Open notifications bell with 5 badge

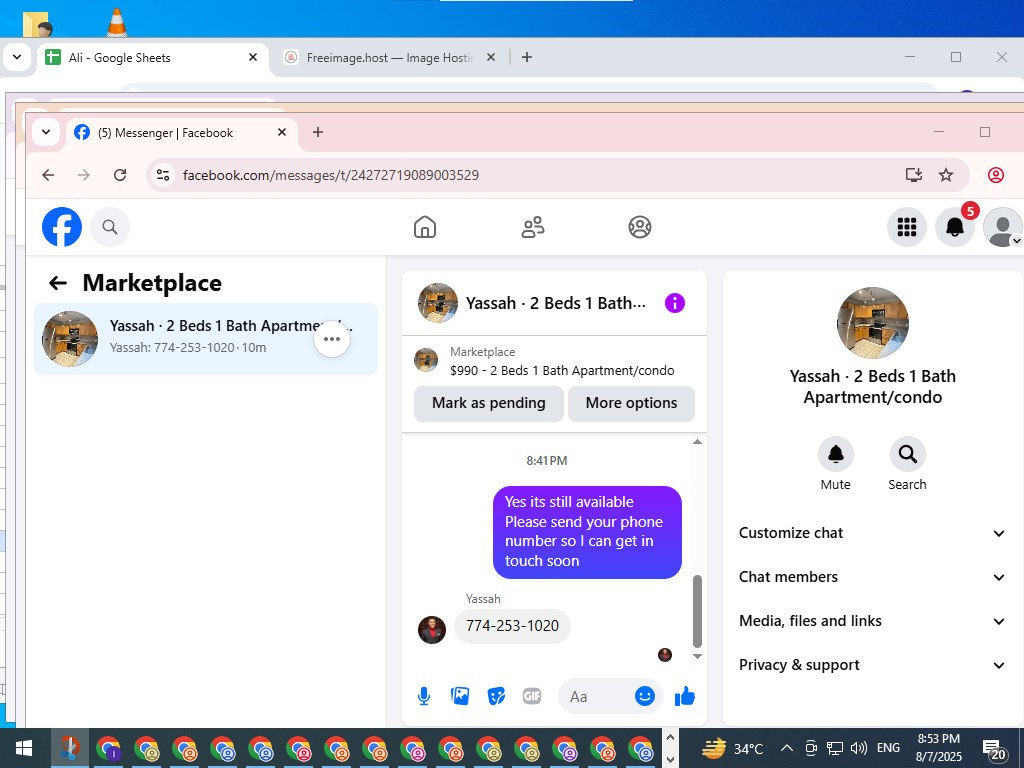click(x=955, y=227)
